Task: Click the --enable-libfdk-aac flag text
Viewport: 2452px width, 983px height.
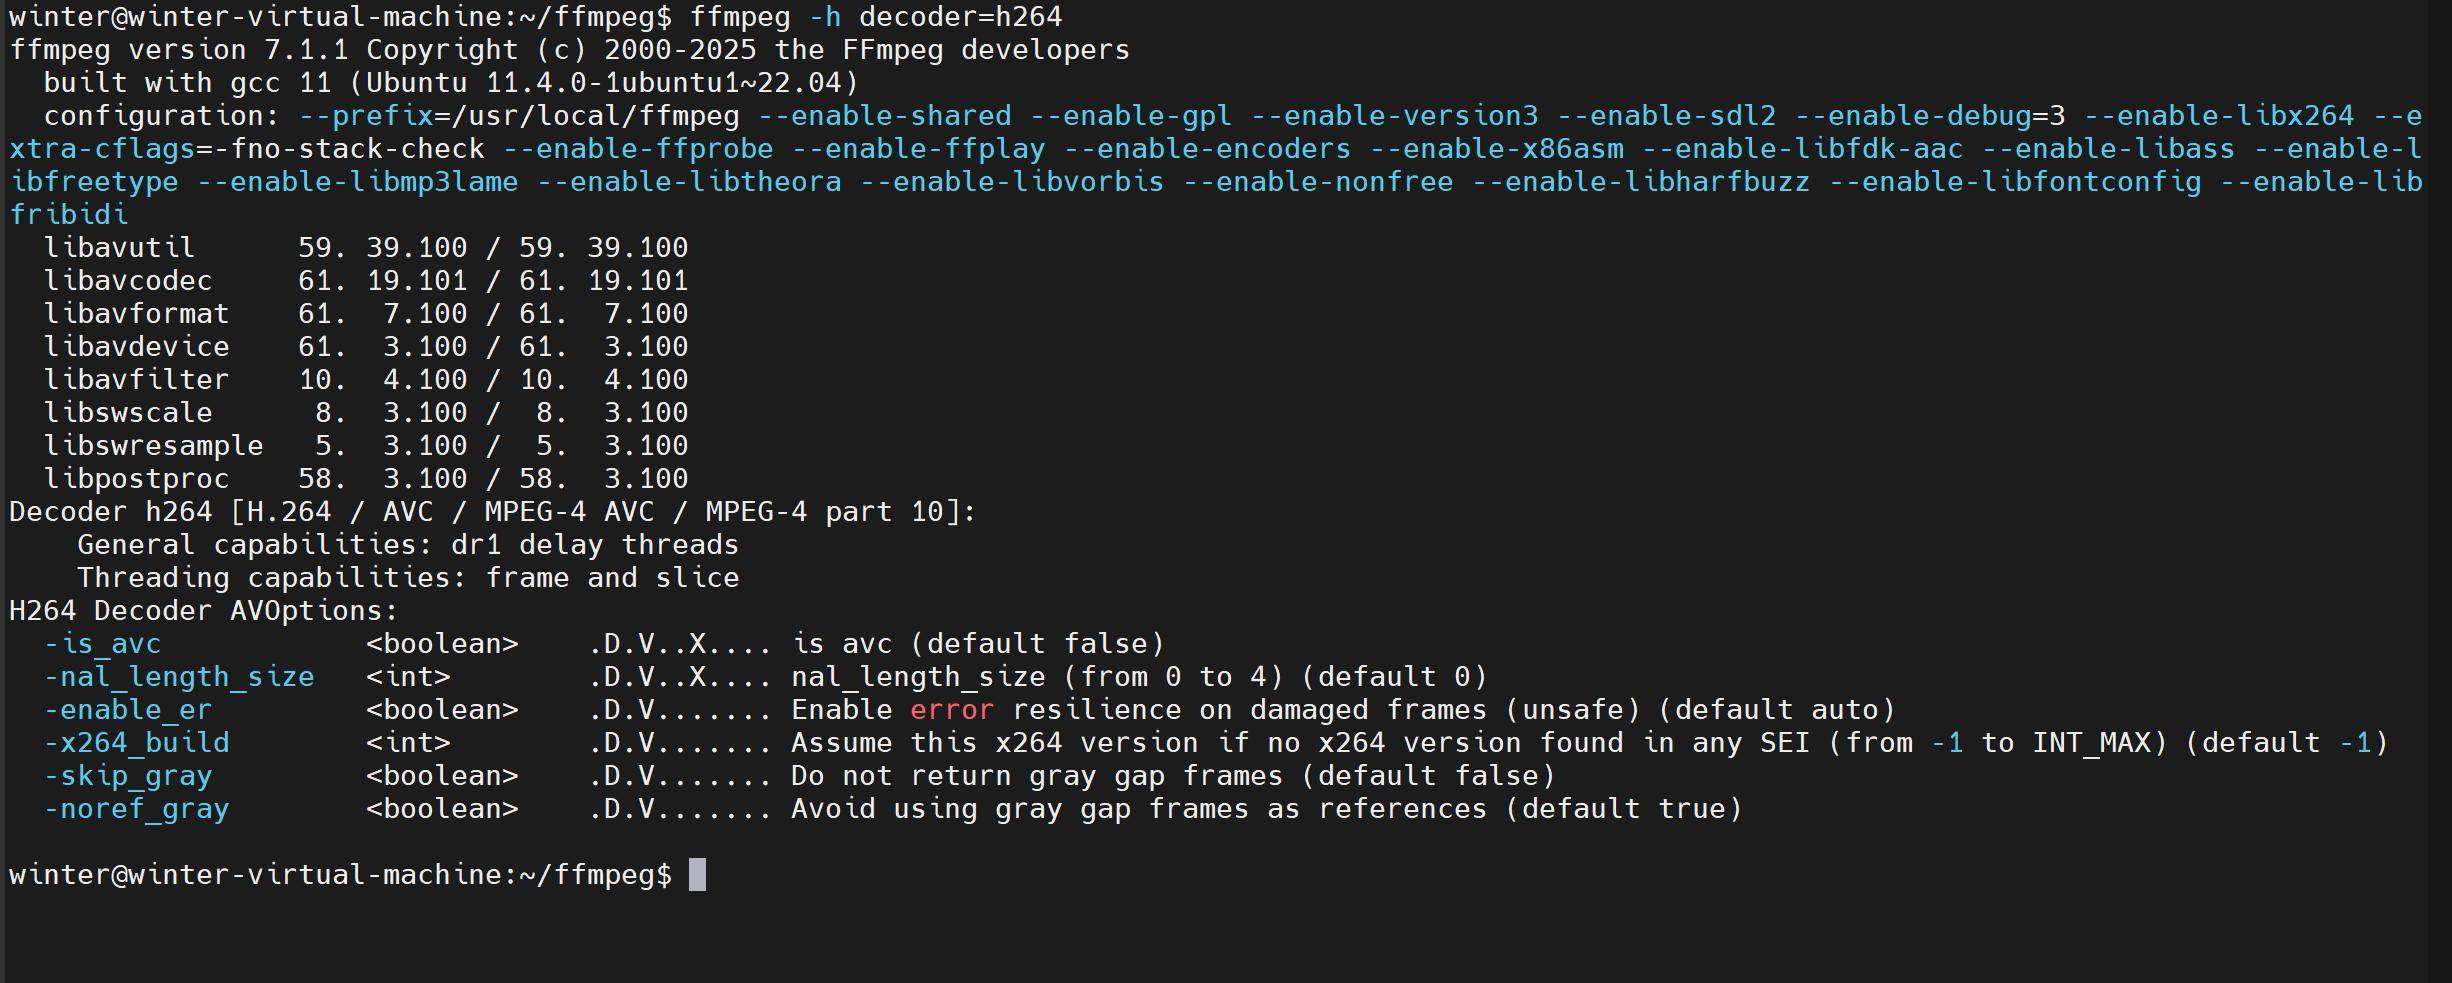Action: click(1803, 149)
